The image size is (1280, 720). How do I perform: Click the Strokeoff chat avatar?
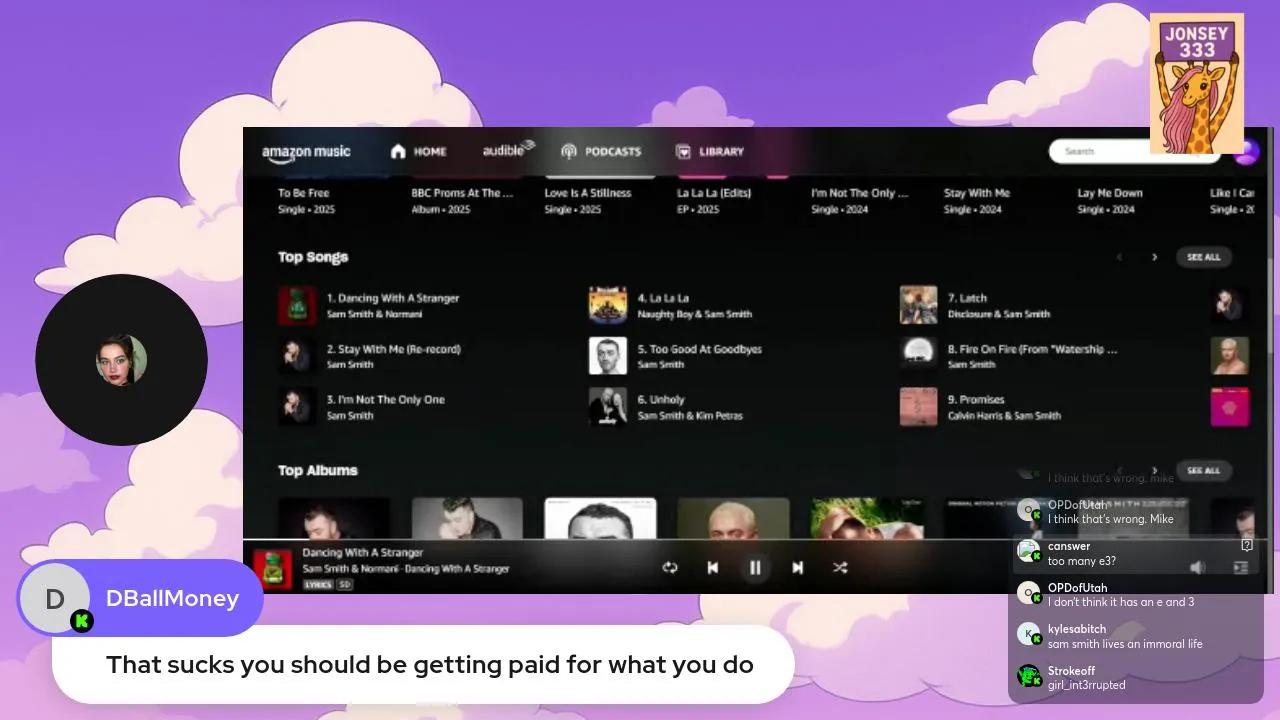[x=1029, y=676]
